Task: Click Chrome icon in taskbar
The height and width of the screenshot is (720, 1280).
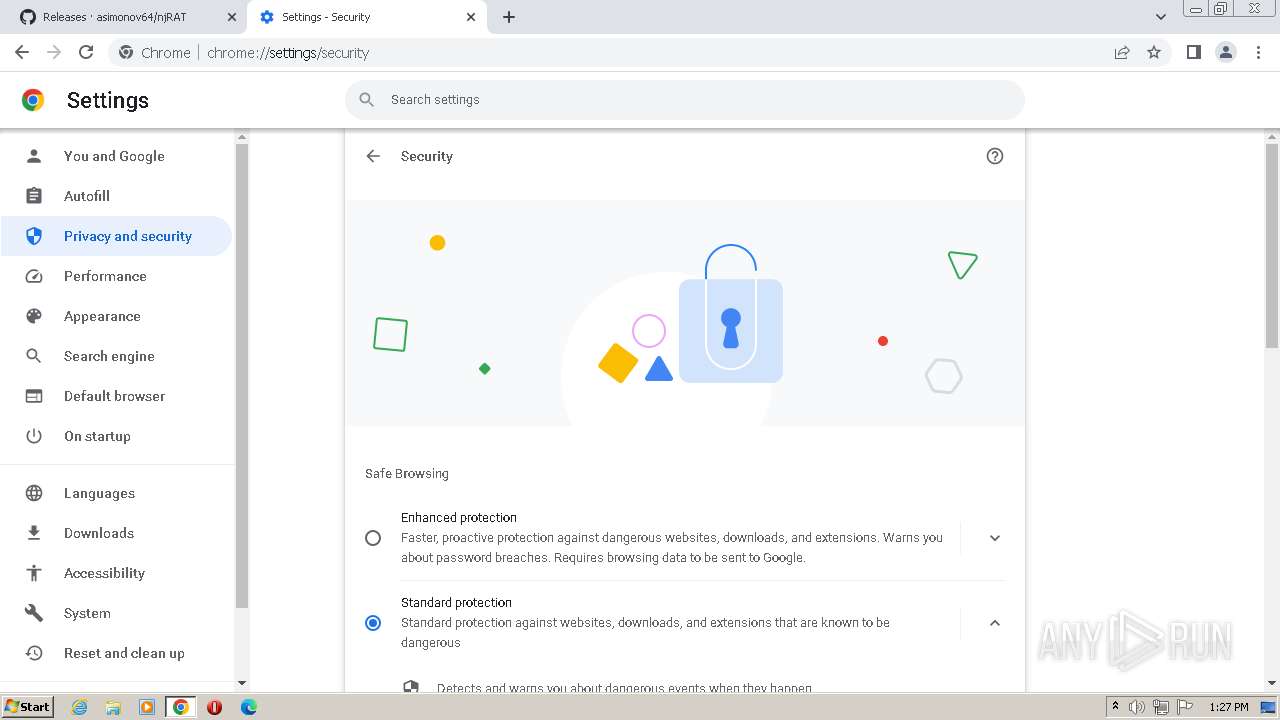Action: pos(181,707)
